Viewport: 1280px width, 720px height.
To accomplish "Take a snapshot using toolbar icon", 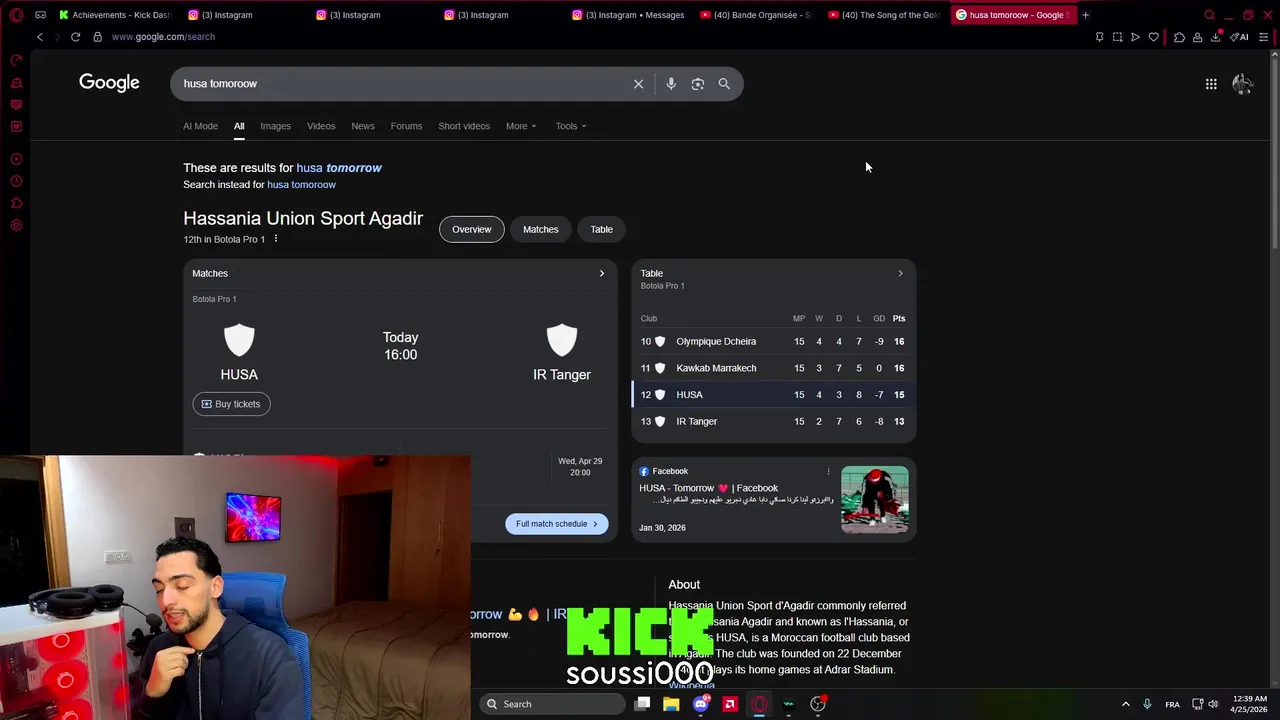I will tap(1117, 37).
